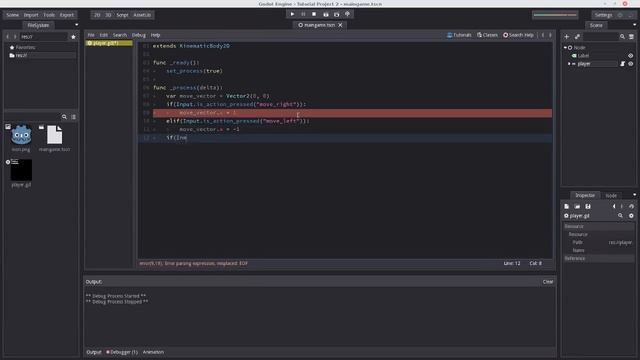Switch to the 2D workspace
The width and height of the screenshot is (640, 360).
pyautogui.click(x=97, y=15)
